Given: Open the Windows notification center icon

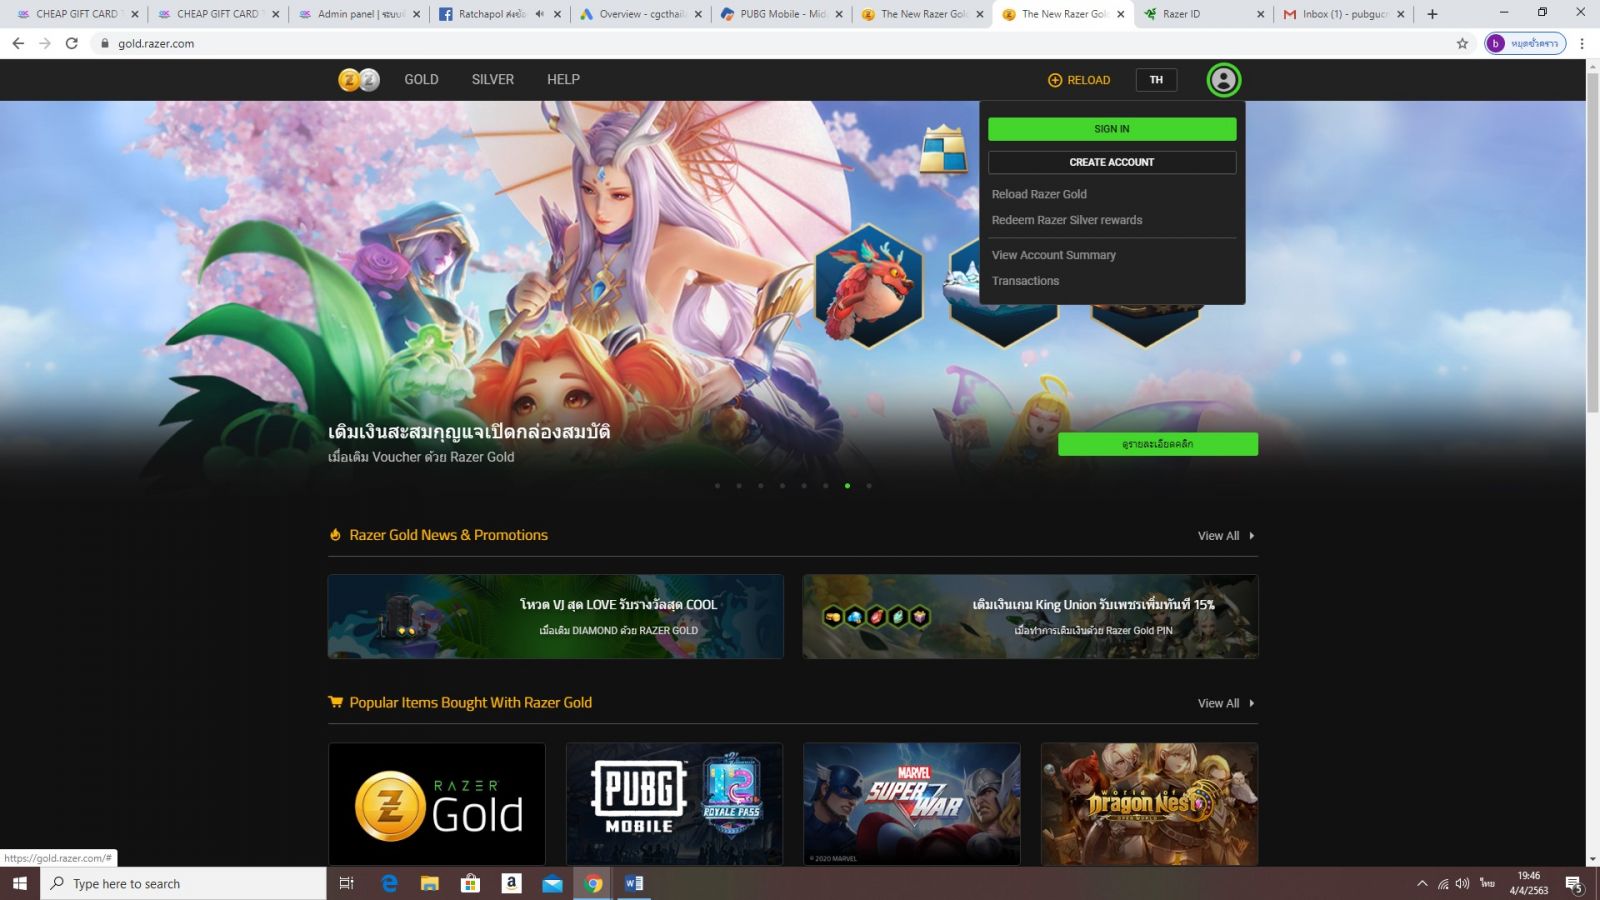Looking at the screenshot, I should tap(1574, 884).
